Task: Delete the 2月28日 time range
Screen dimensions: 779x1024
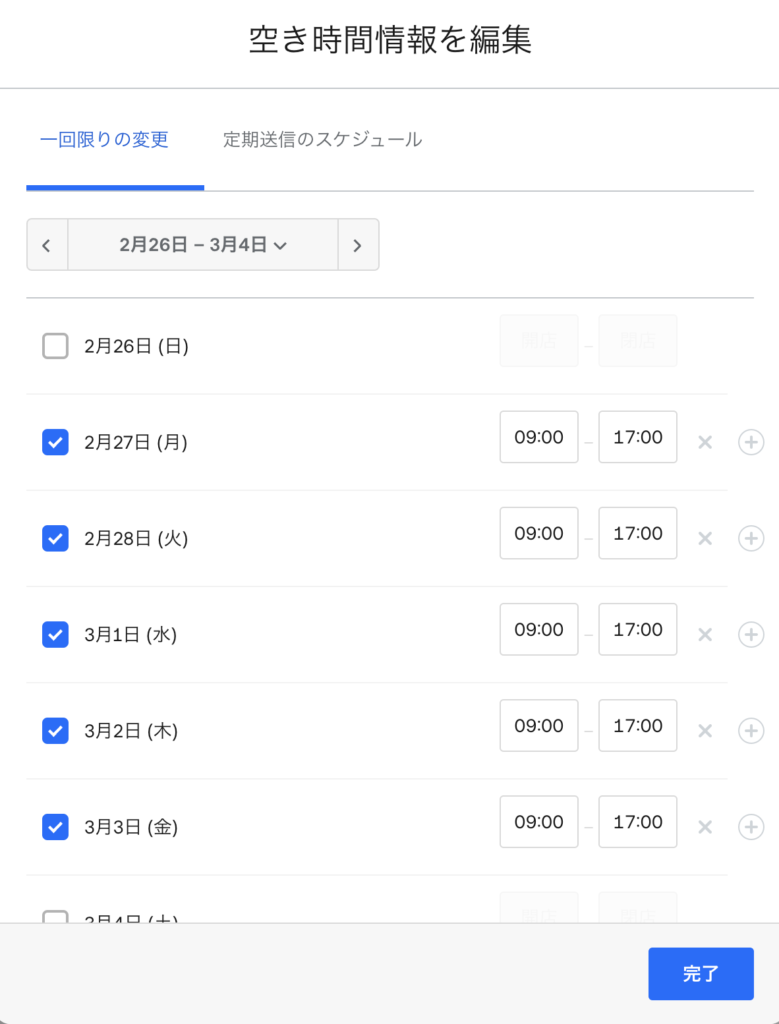Action: click(705, 538)
